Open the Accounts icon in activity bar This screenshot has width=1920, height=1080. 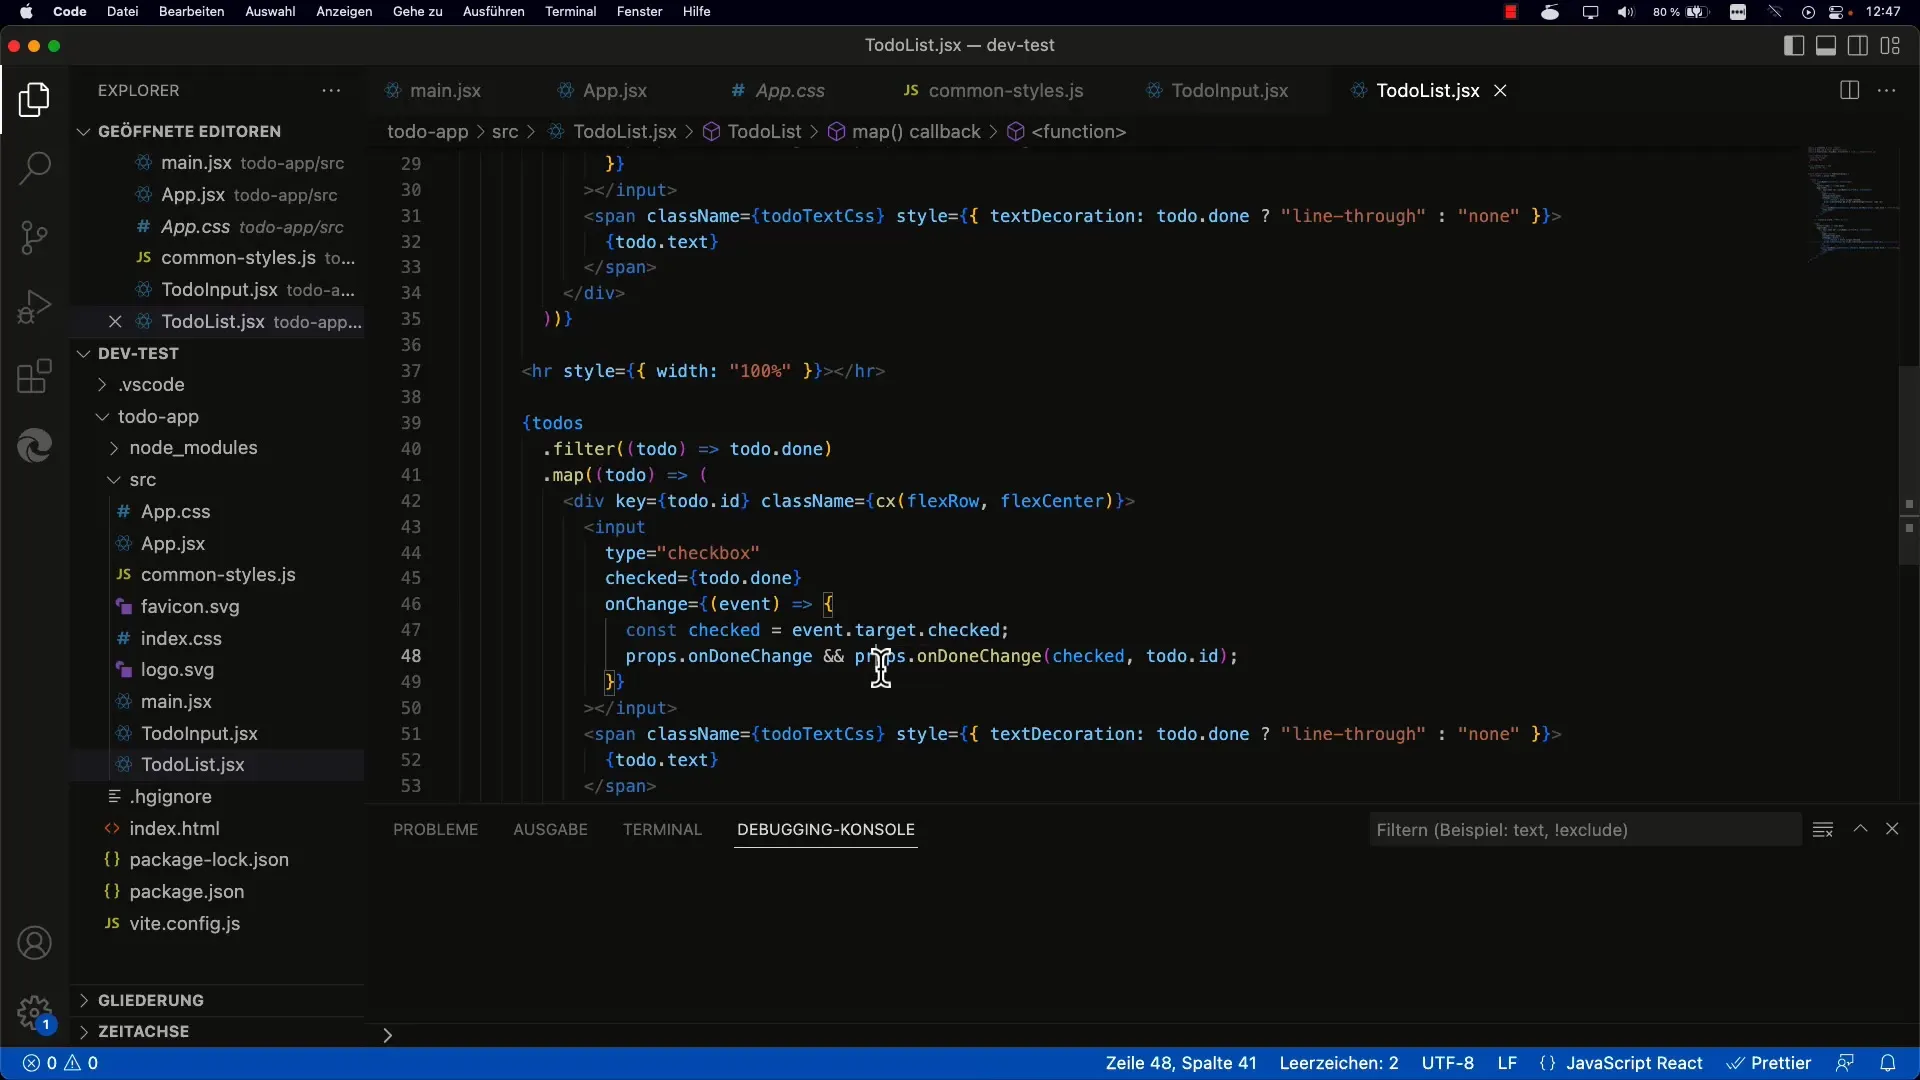(34, 943)
